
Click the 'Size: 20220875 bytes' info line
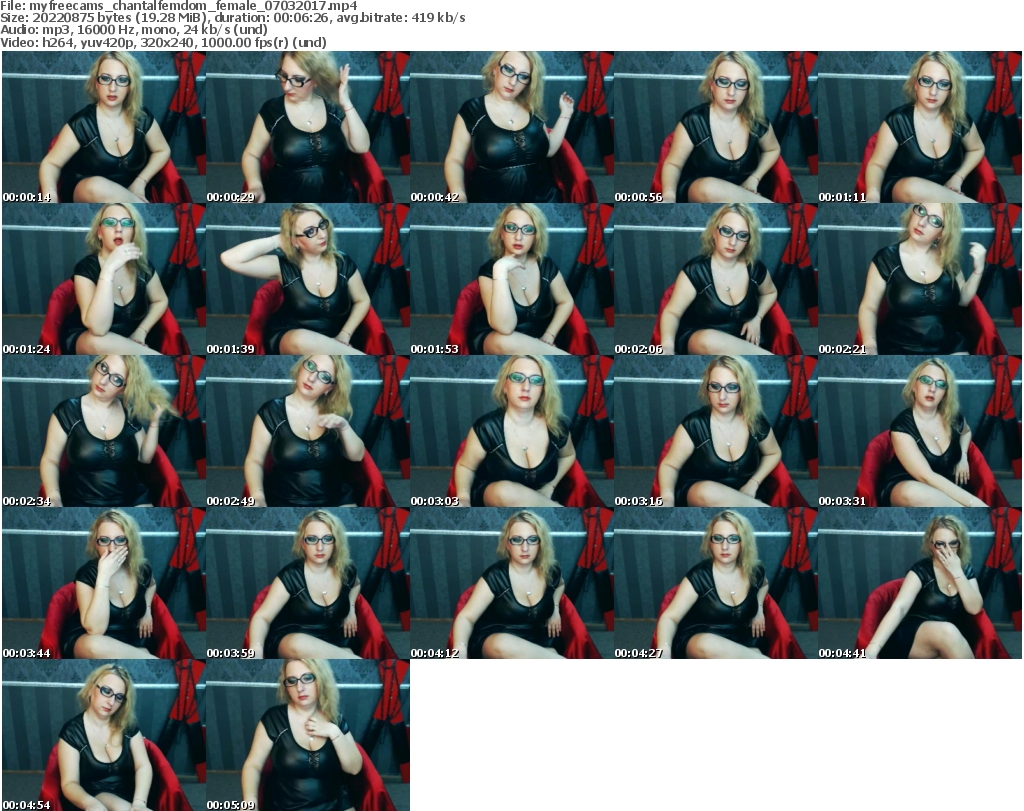232,18
